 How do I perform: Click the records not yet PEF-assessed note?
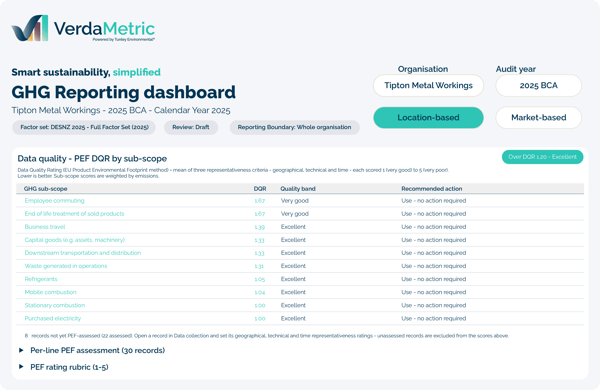point(267,336)
